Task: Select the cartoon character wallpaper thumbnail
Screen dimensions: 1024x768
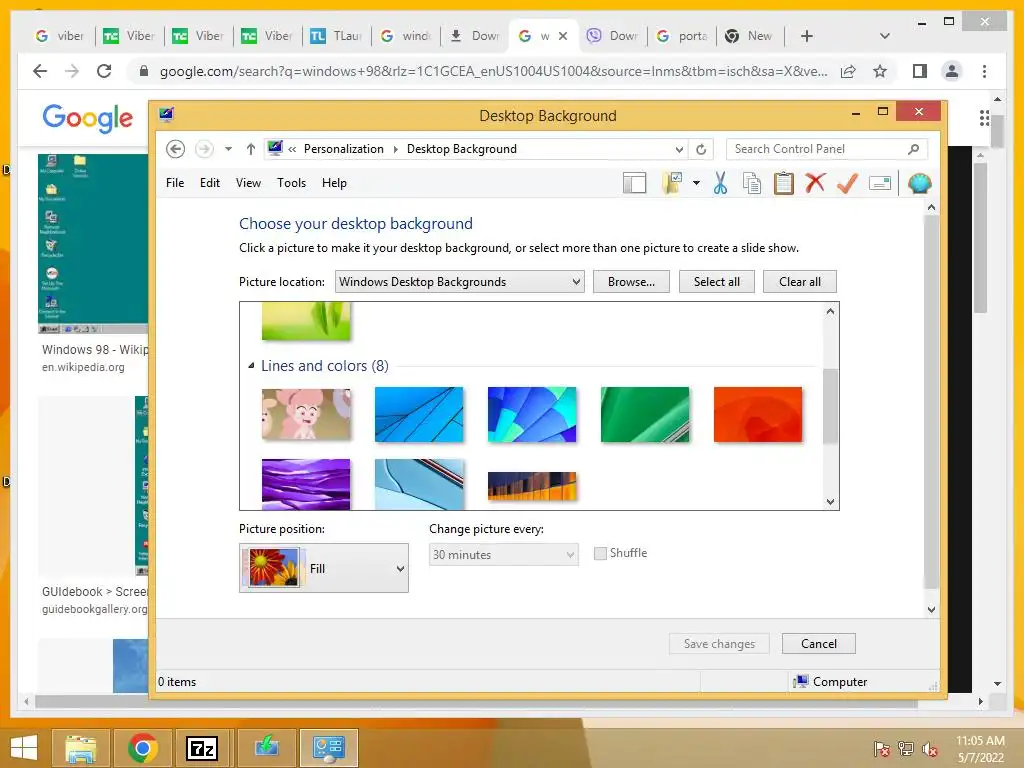Action: tap(306, 414)
